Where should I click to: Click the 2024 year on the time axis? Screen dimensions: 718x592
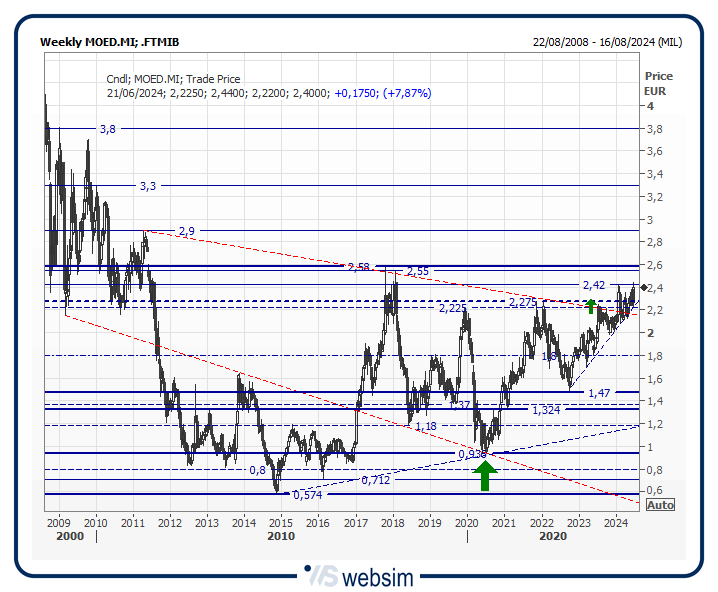point(616,522)
